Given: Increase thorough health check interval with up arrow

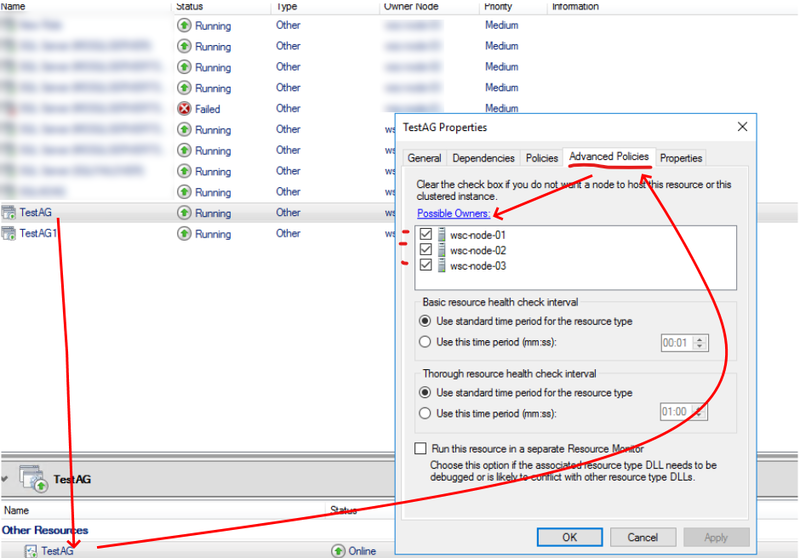Looking at the screenshot, I should [x=699, y=408].
